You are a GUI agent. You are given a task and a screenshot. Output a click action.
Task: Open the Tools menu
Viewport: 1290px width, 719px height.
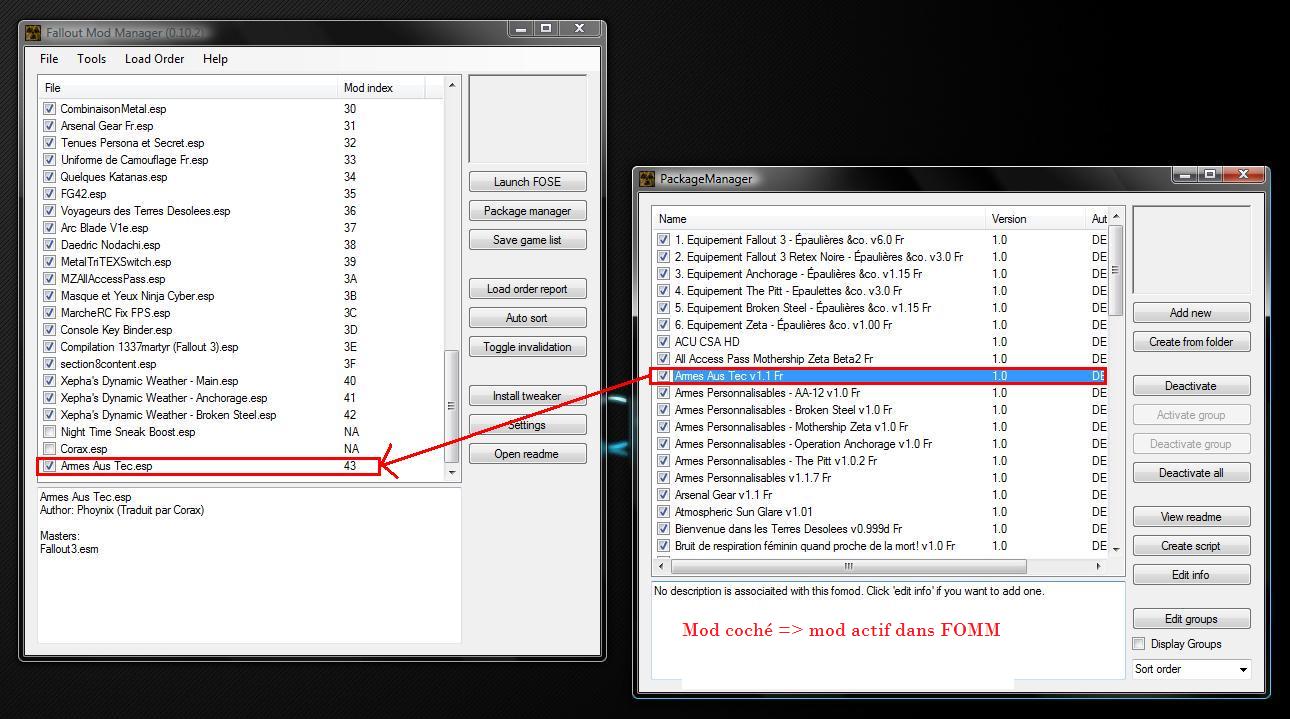pyautogui.click(x=91, y=59)
